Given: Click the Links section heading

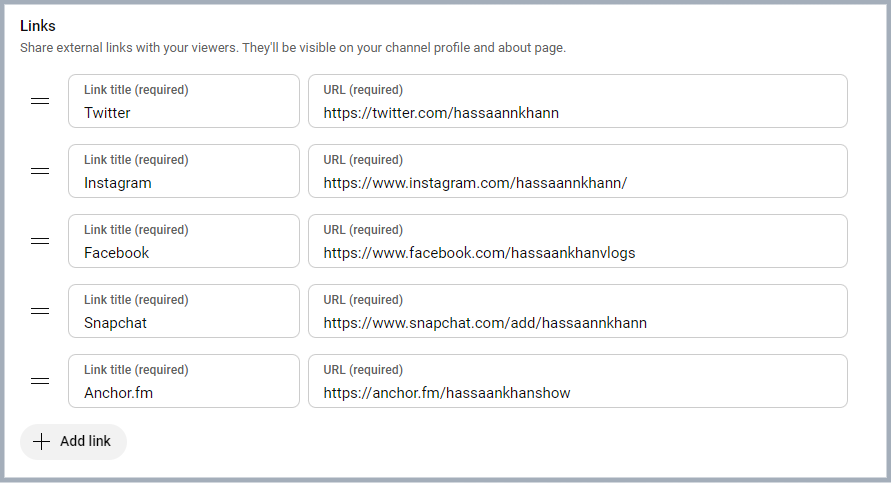Looking at the screenshot, I should 38,26.
